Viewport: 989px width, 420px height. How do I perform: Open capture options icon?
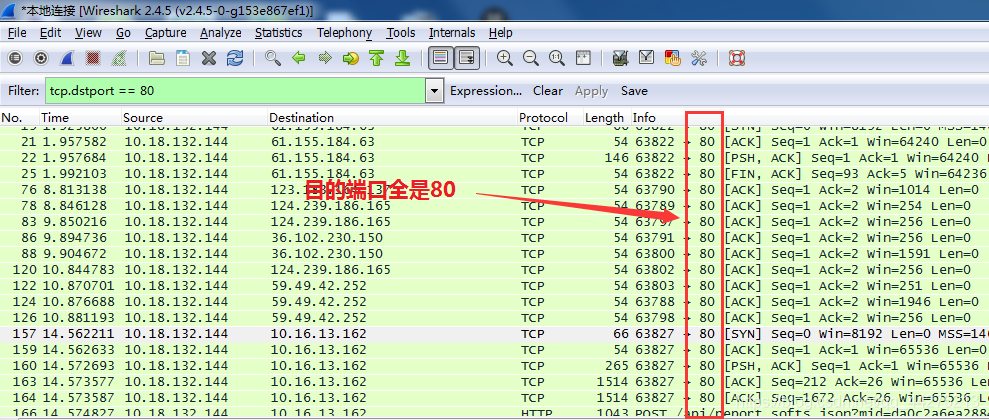click(41, 59)
